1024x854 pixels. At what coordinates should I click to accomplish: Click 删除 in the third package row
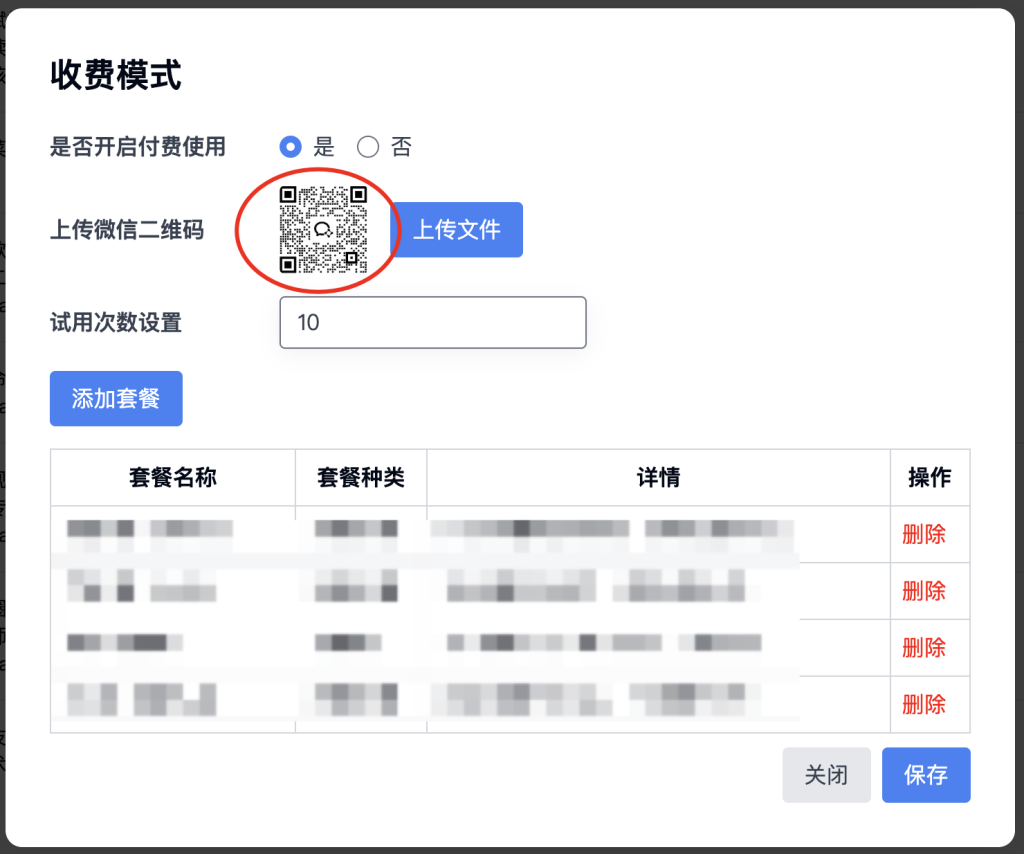point(924,648)
